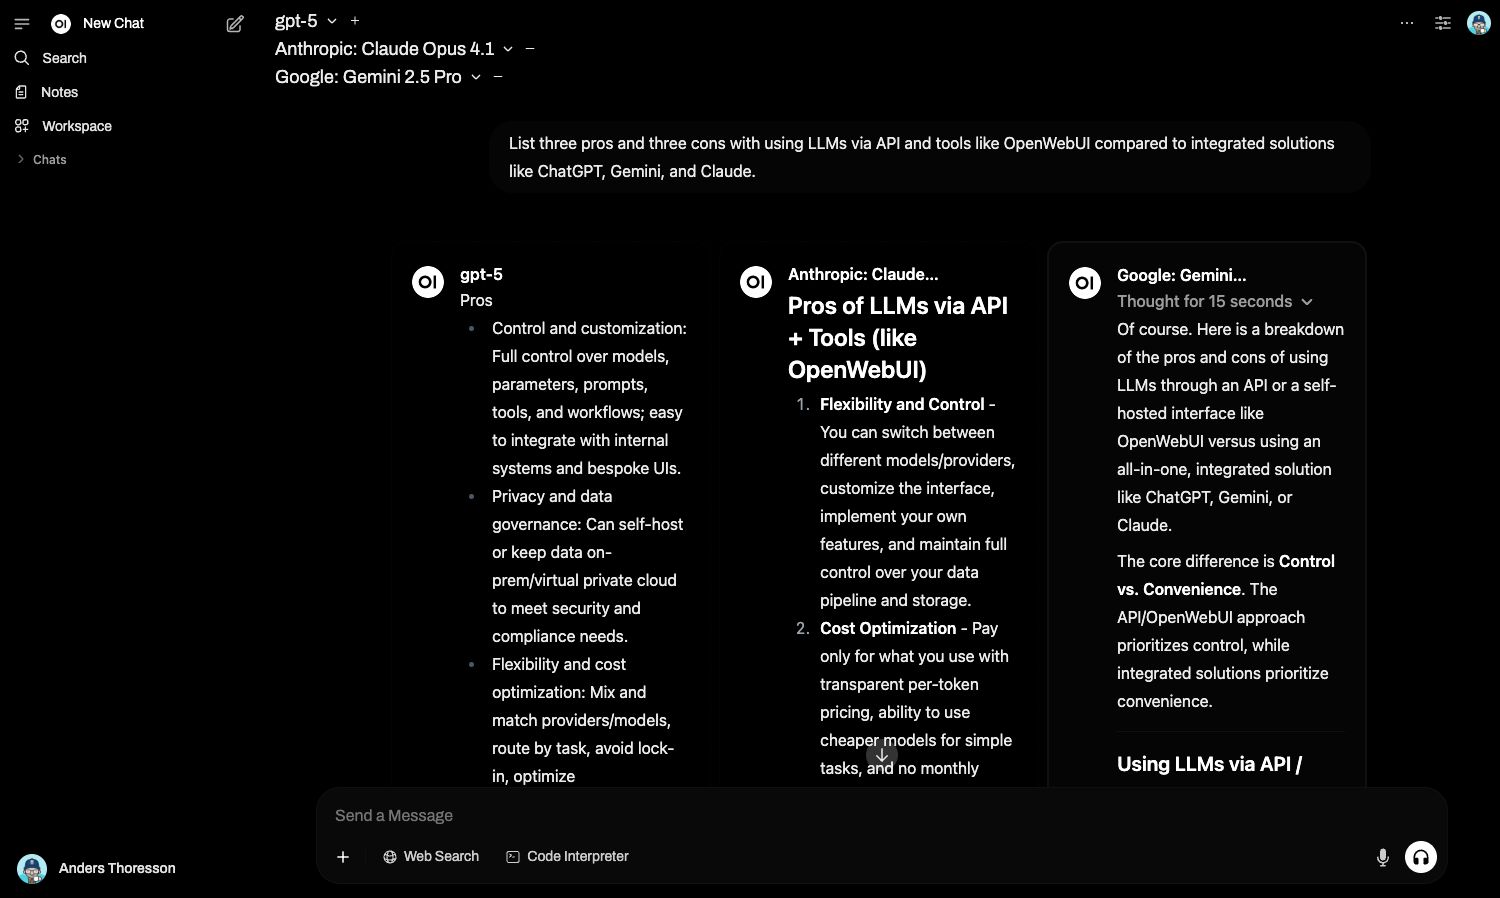
Task: Expand the 'Thought for 15 seconds' section
Action: click(x=1214, y=302)
